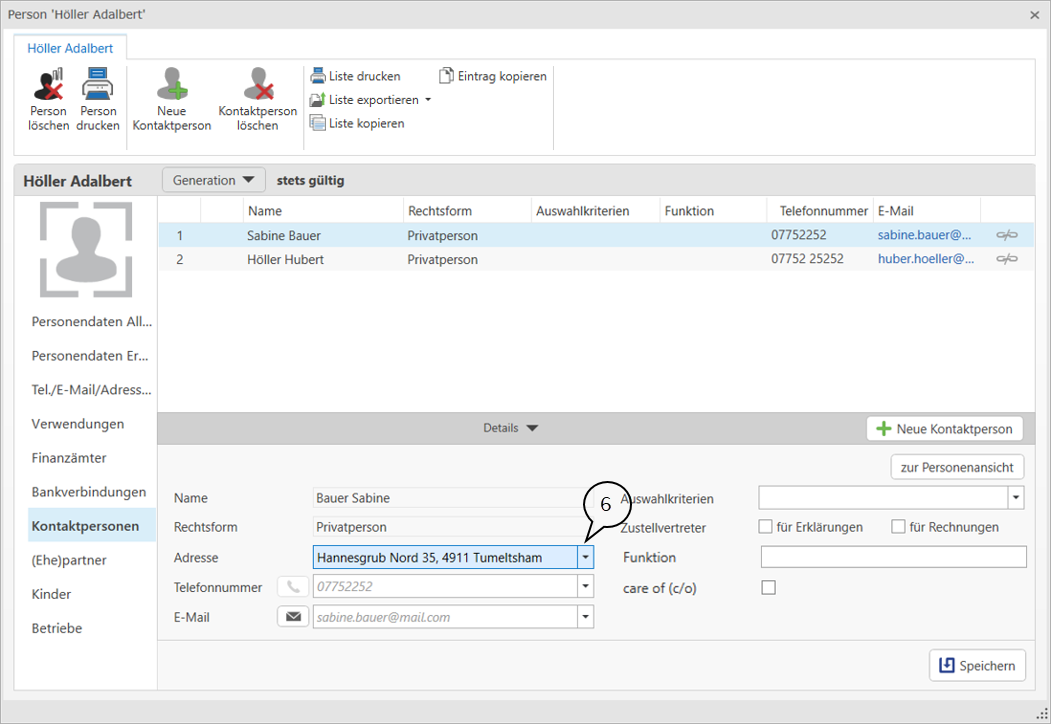Click the Kontaktperson löschen ribbon icon
Viewport: 1051px width, 724px height.
258,84
